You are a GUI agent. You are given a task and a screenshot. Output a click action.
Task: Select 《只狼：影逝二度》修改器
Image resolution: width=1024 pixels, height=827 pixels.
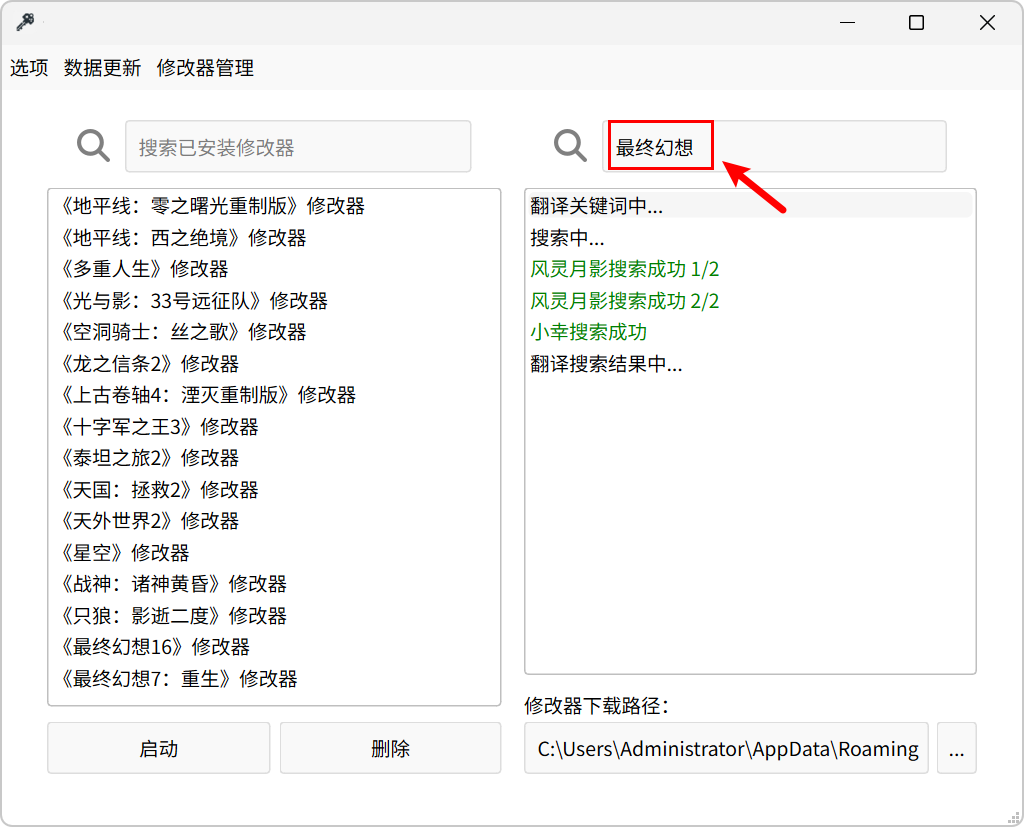[274, 616]
